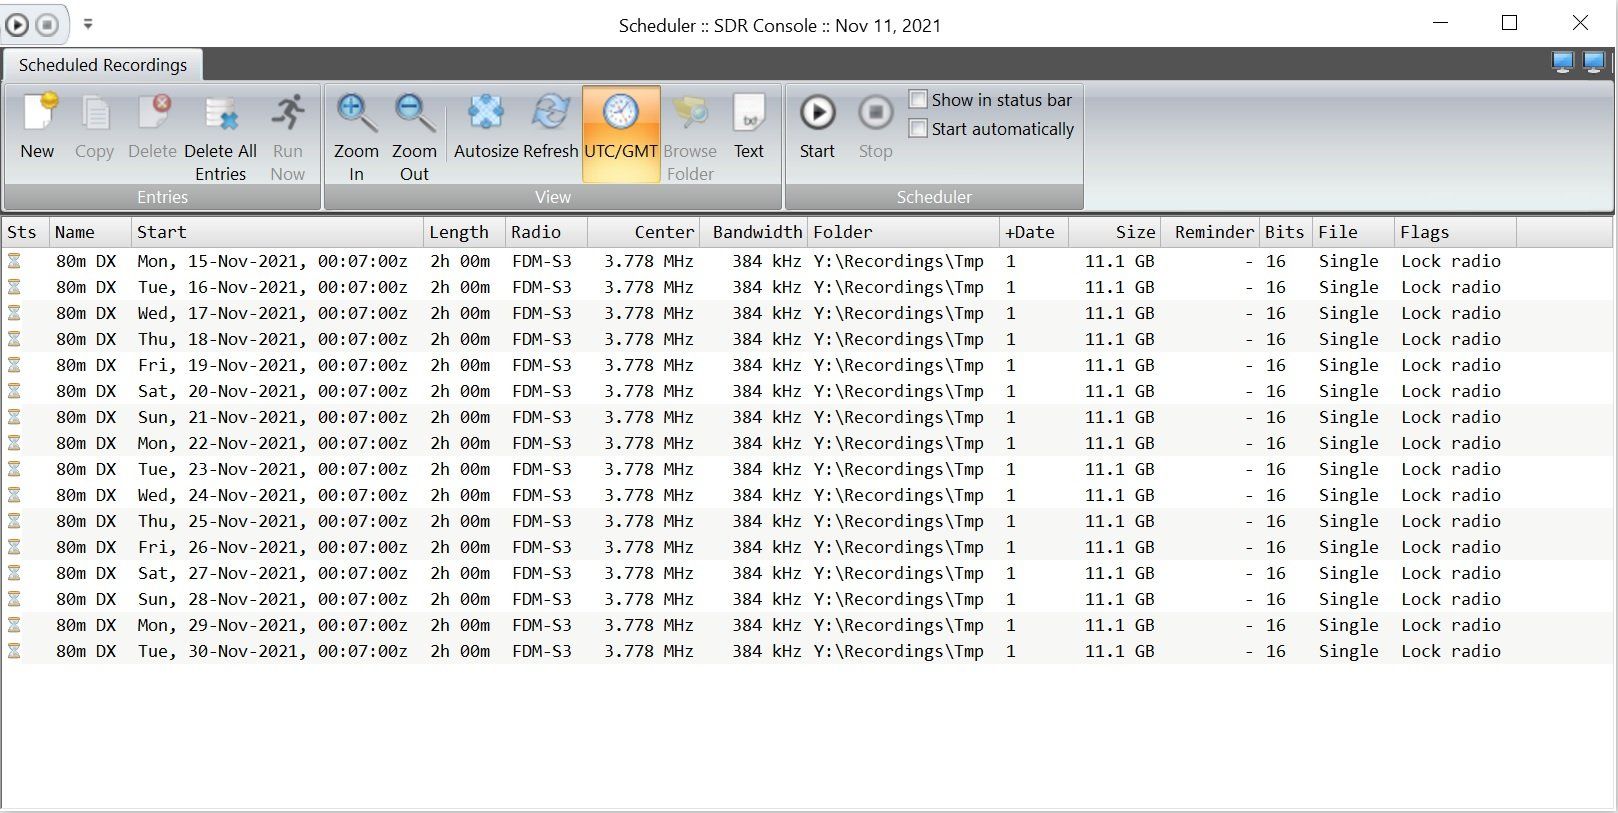Screen dimensions: 1618x813
Task: Select the Sat, 20-Nov-2021 recording entry
Action: tap(807, 391)
